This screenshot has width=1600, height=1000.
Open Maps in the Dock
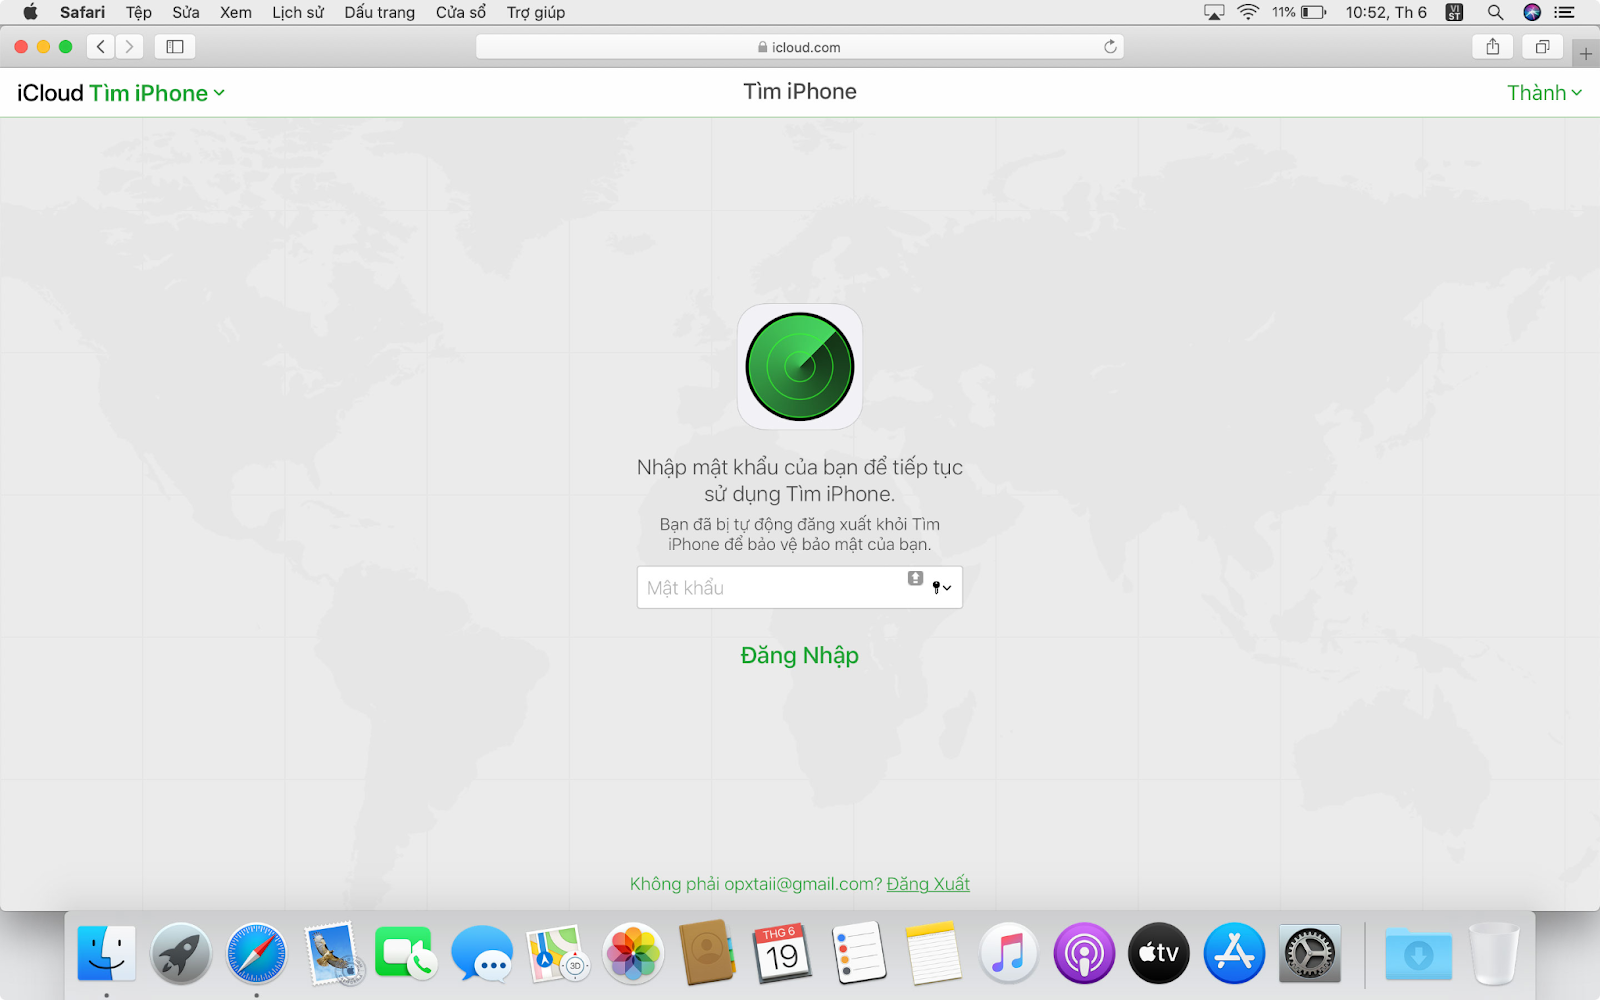tap(556, 954)
